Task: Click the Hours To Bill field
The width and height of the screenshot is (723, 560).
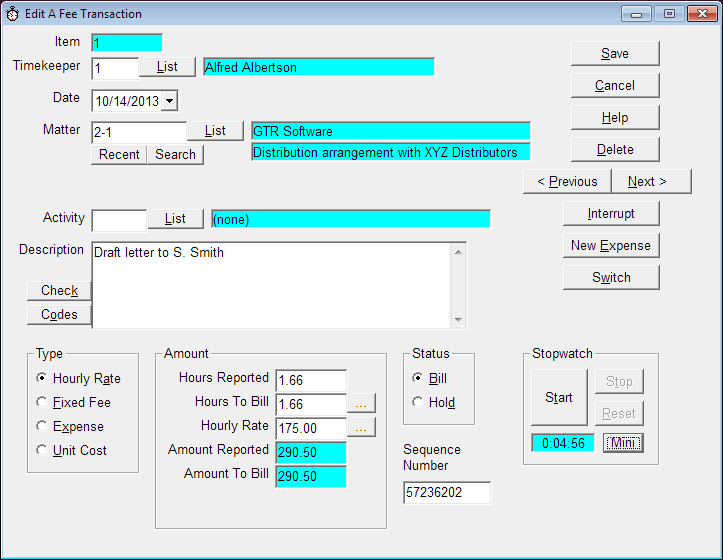Action: click(311, 405)
